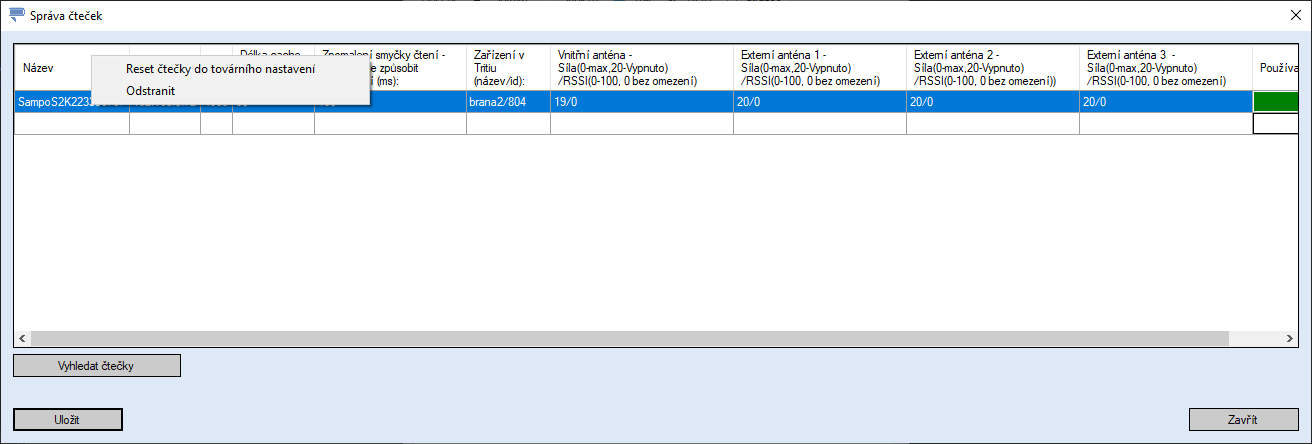The width and height of the screenshot is (1312, 444).
Task: Select the internal antenna '19/0' cell
Action: (x=640, y=102)
